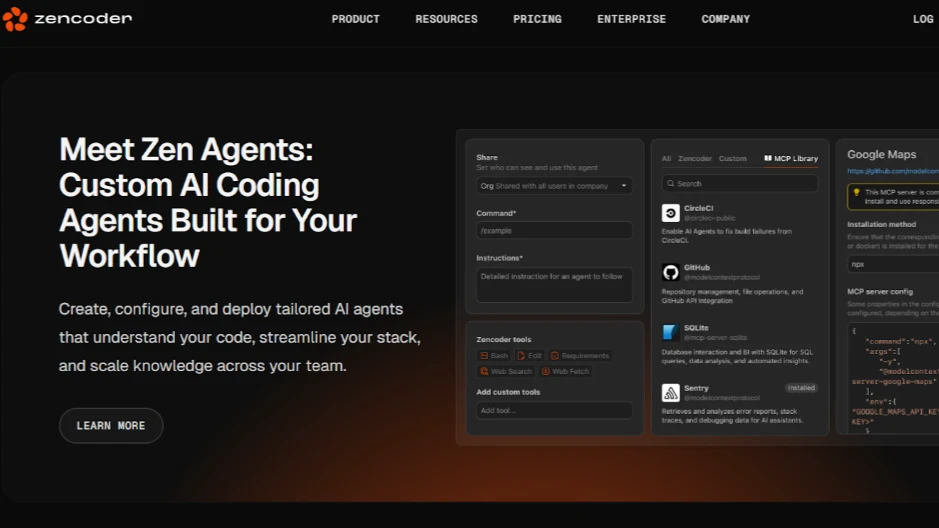
Task: Open the Share org dropdown
Action: click(554, 186)
